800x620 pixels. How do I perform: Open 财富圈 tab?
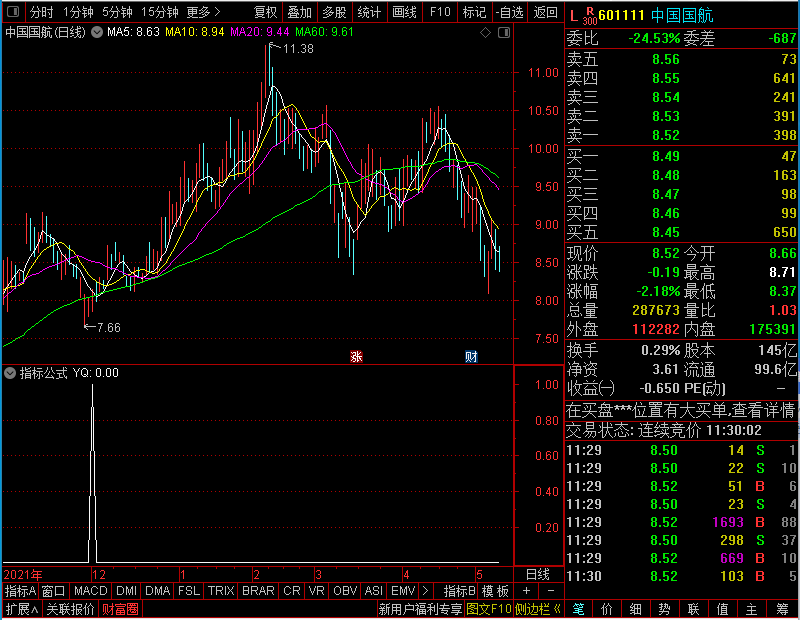pos(120,609)
